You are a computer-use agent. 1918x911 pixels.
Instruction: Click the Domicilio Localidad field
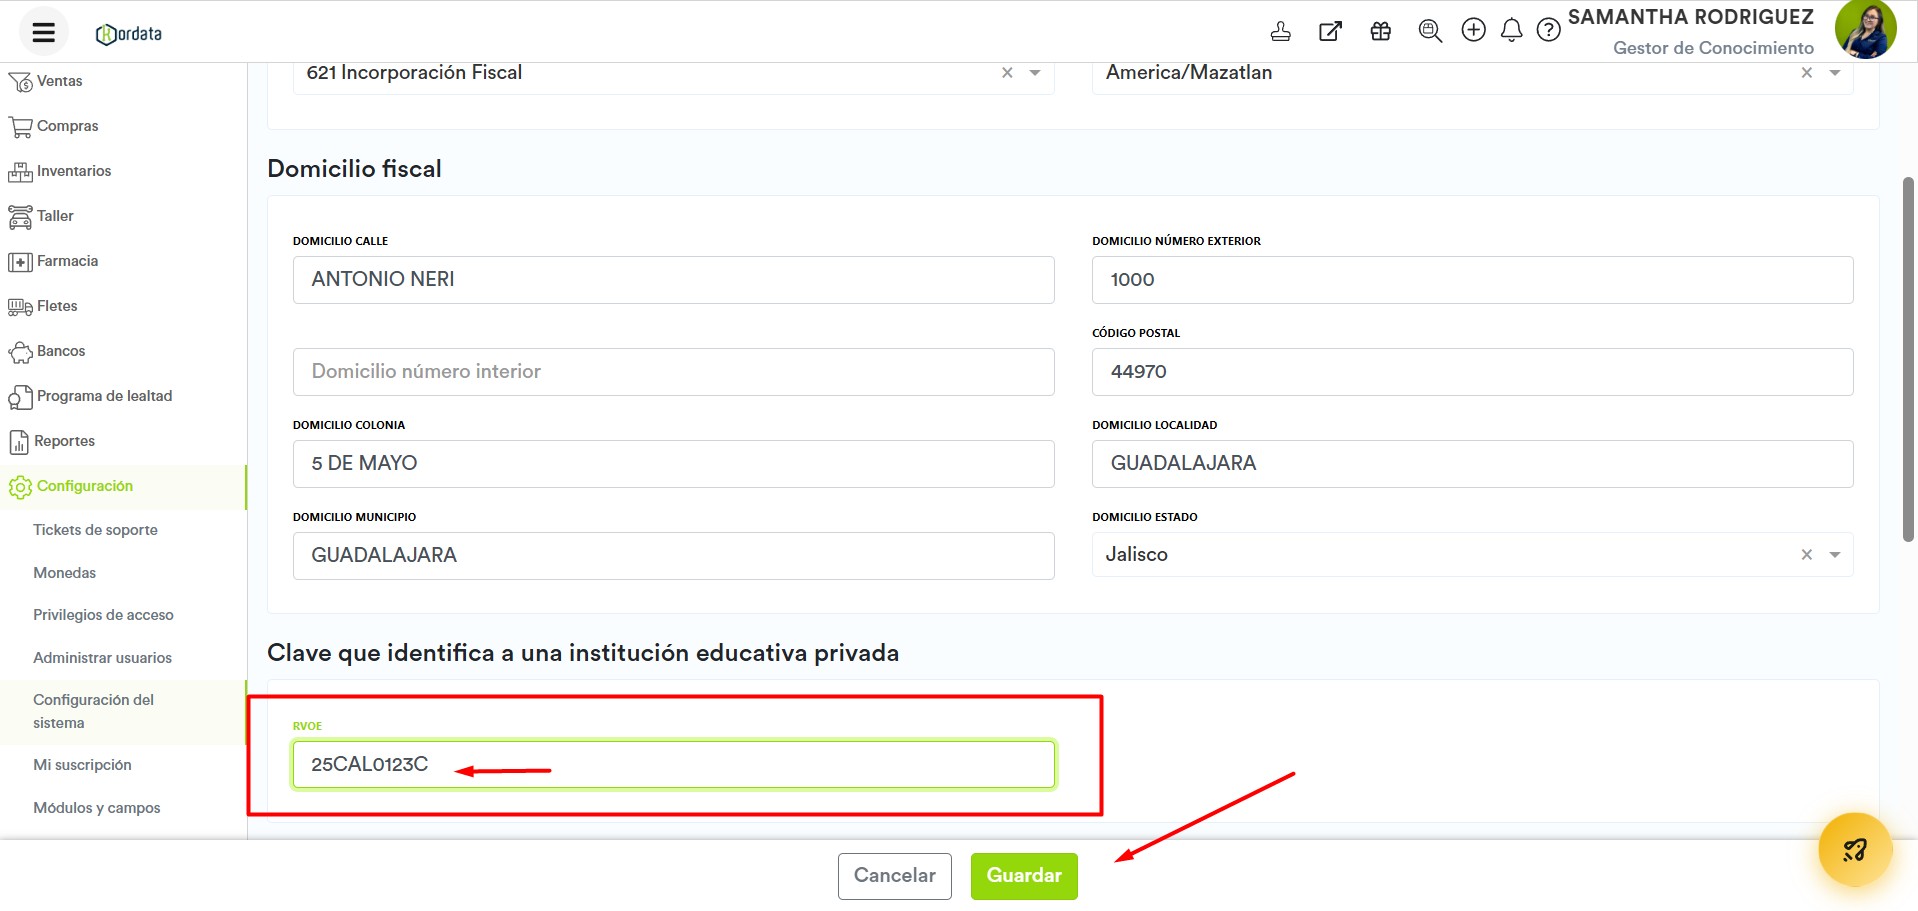click(1472, 464)
